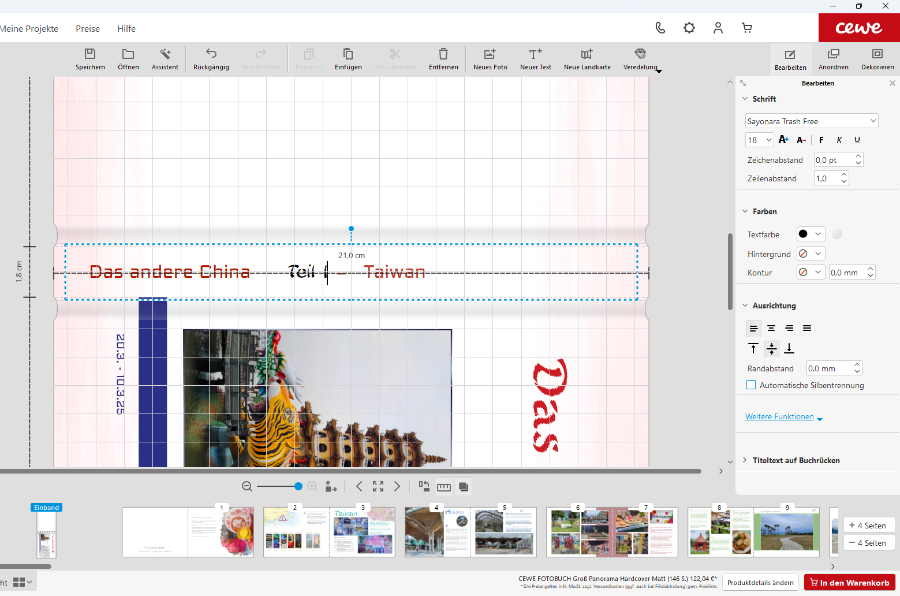This screenshot has width=900, height=596.
Task: Open the Textfarbe color dropdown
Action: [810, 234]
